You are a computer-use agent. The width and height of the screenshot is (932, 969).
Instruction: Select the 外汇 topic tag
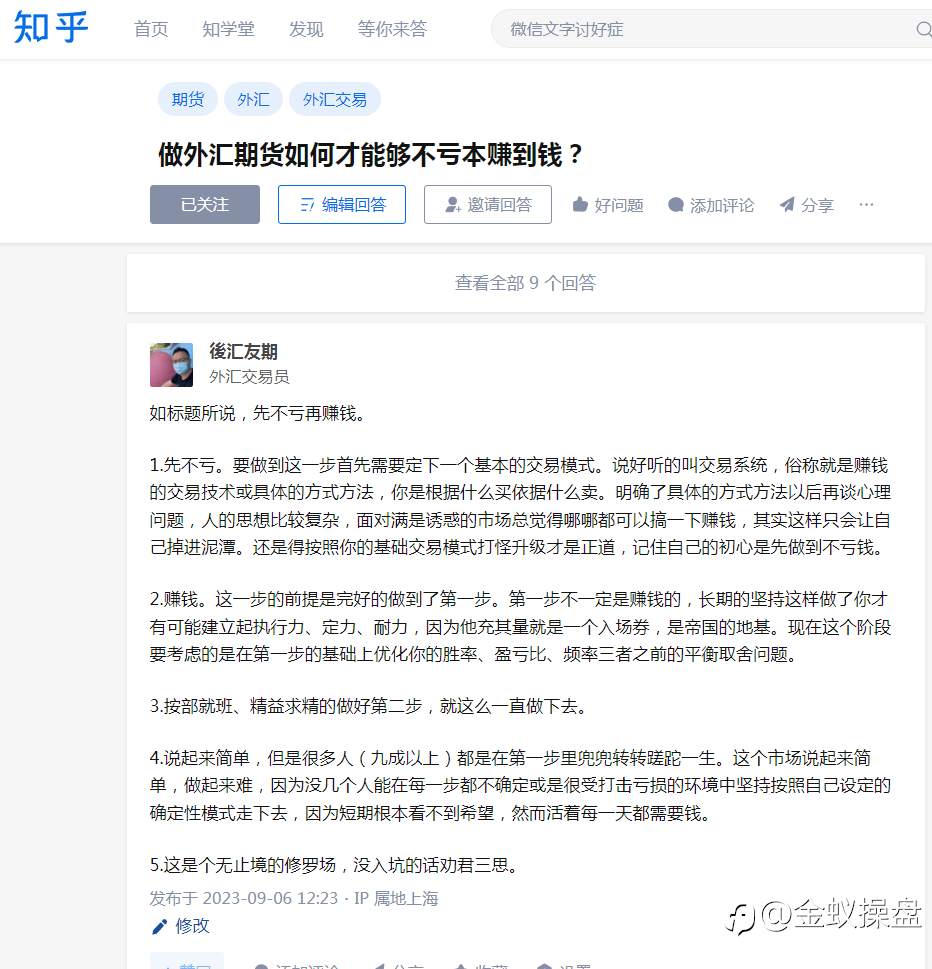[x=253, y=99]
